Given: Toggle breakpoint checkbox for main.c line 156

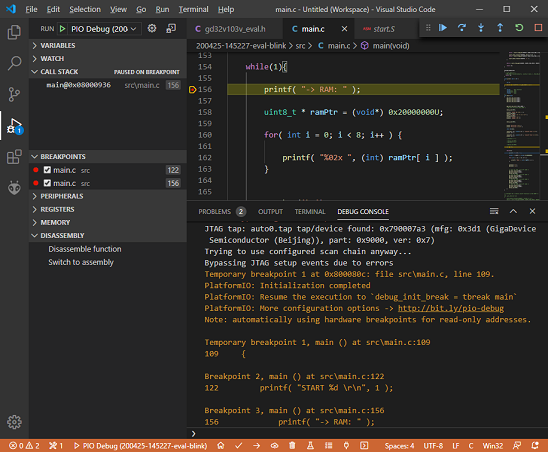Looking at the screenshot, I should (47, 183).
